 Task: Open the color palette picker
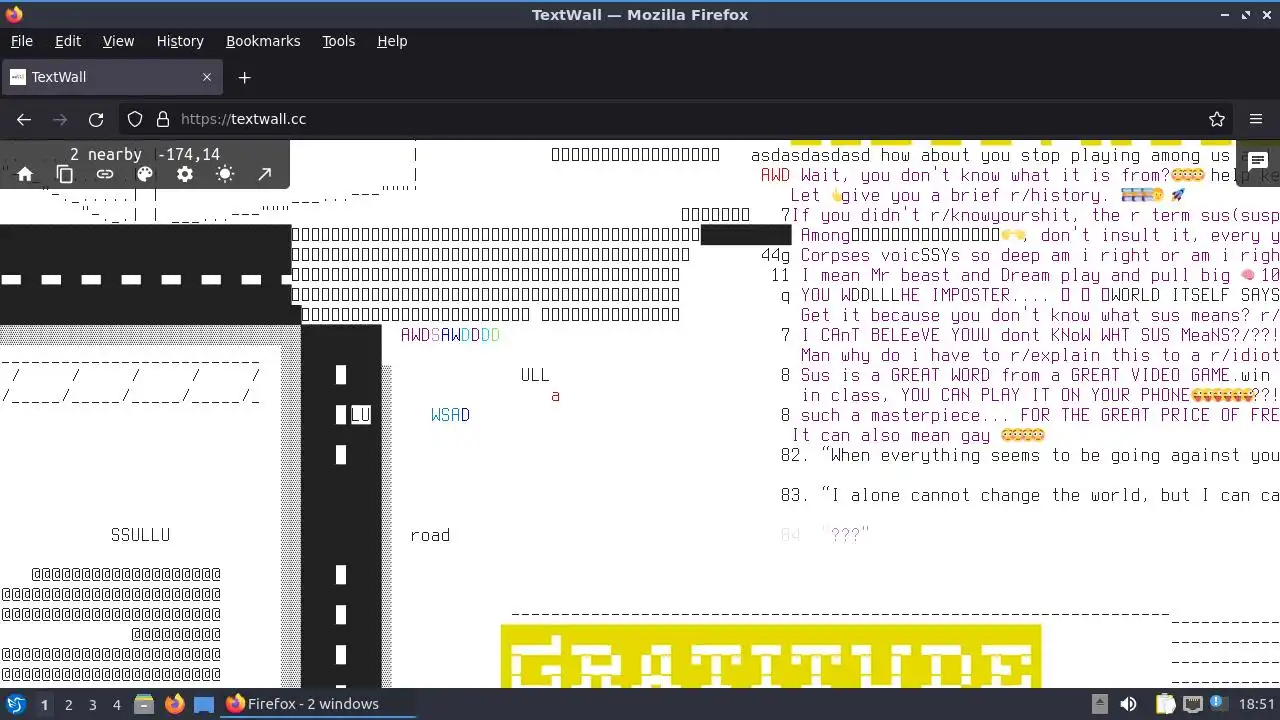point(145,174)
